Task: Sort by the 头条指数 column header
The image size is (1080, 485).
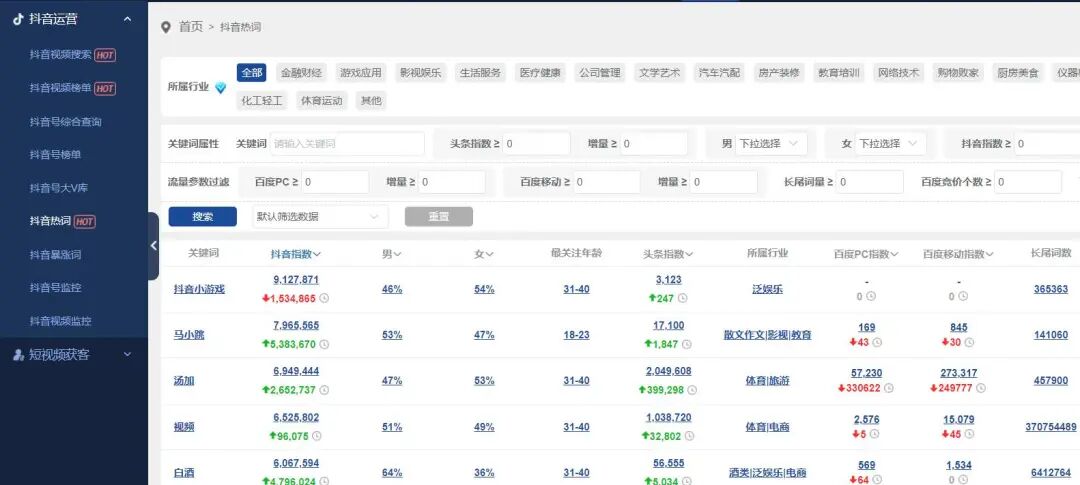Action: click(x=668, y=254)
